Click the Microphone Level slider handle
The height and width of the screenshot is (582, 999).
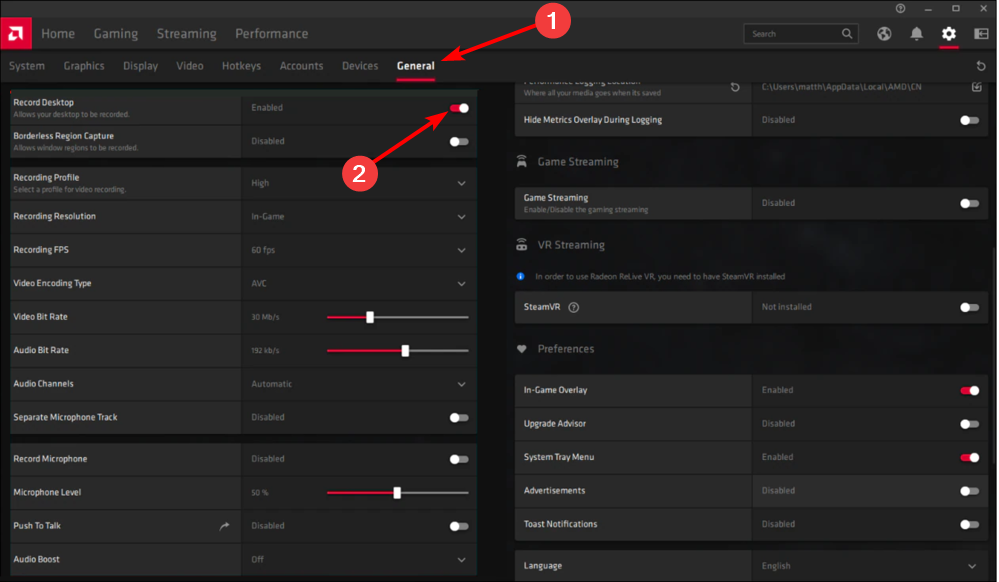[397, 493]
